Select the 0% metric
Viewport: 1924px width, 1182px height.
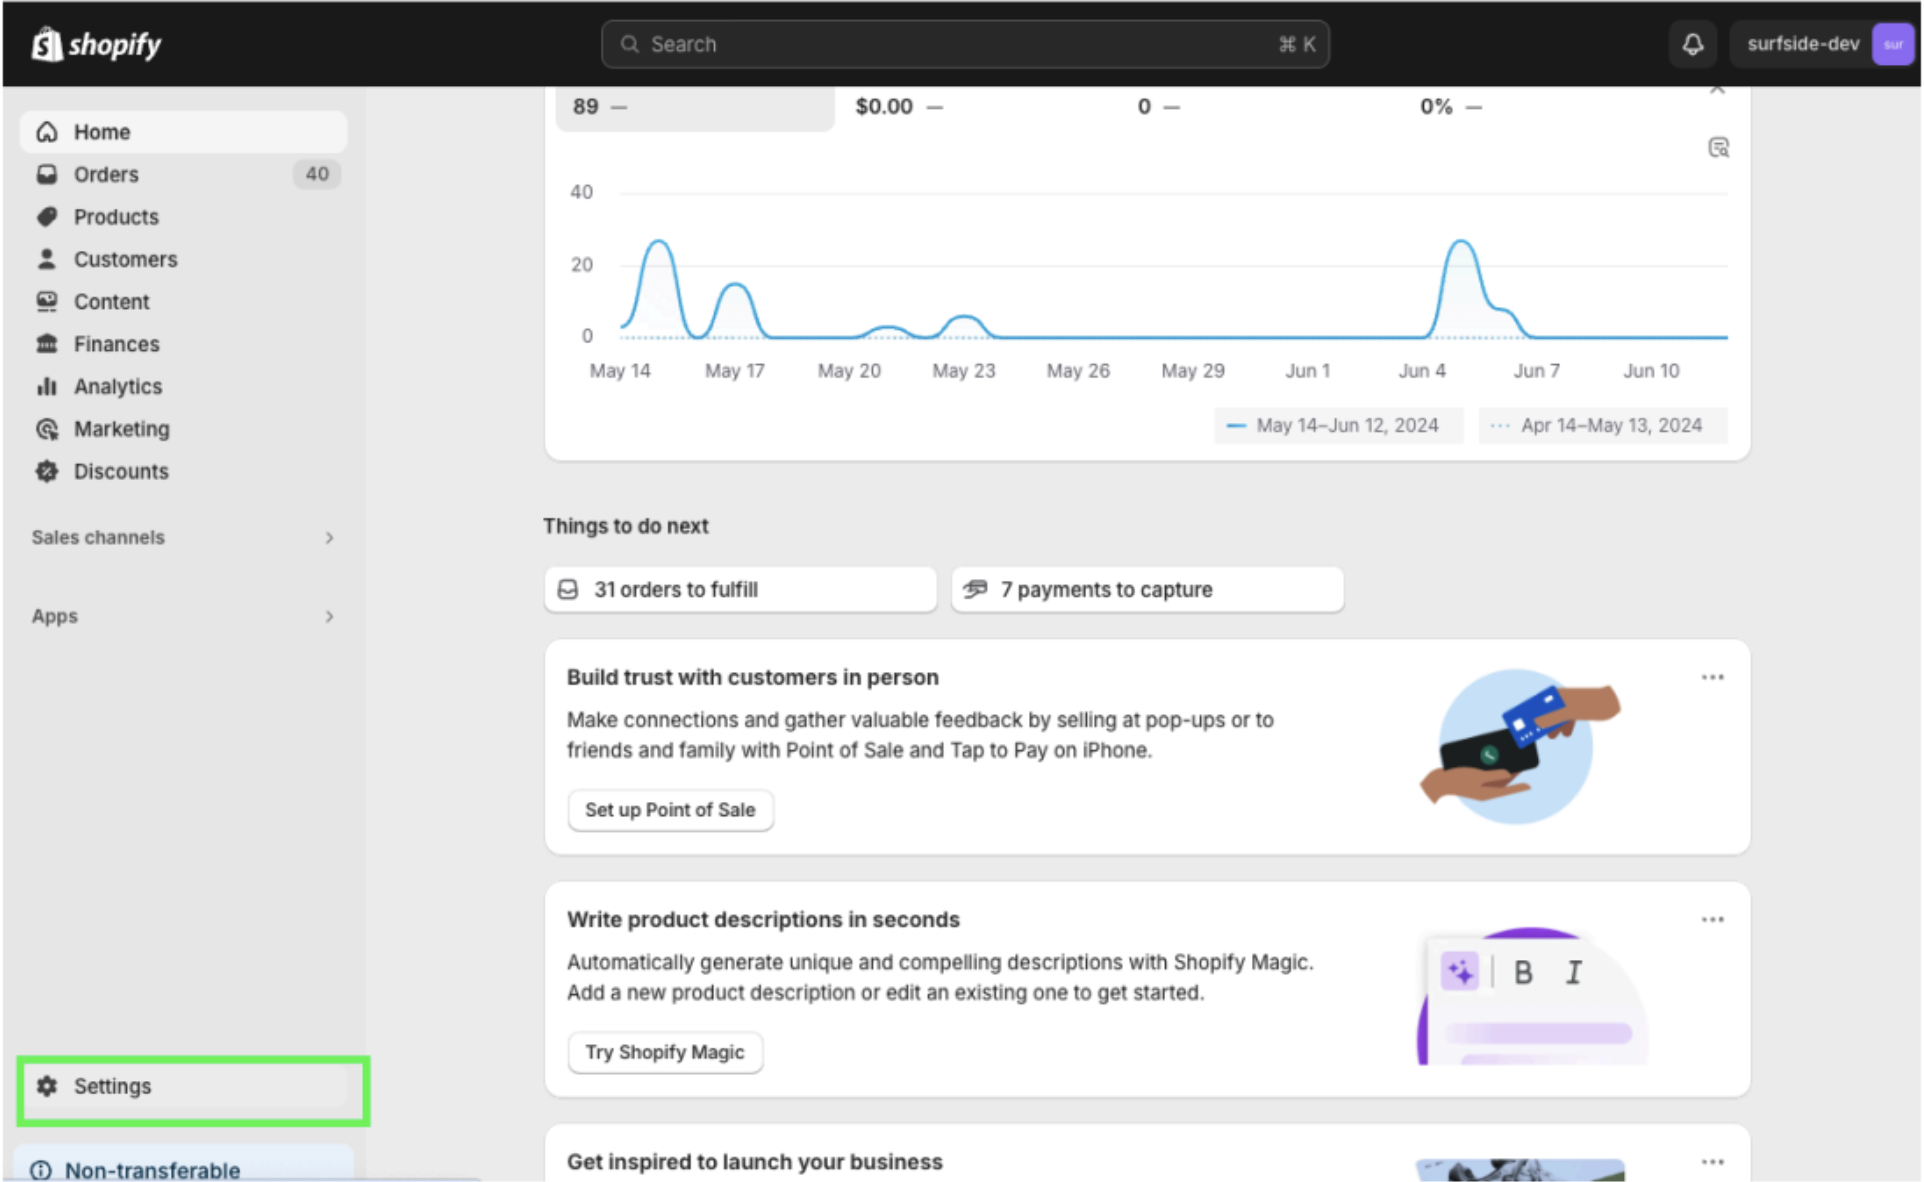pos(1450,107)
